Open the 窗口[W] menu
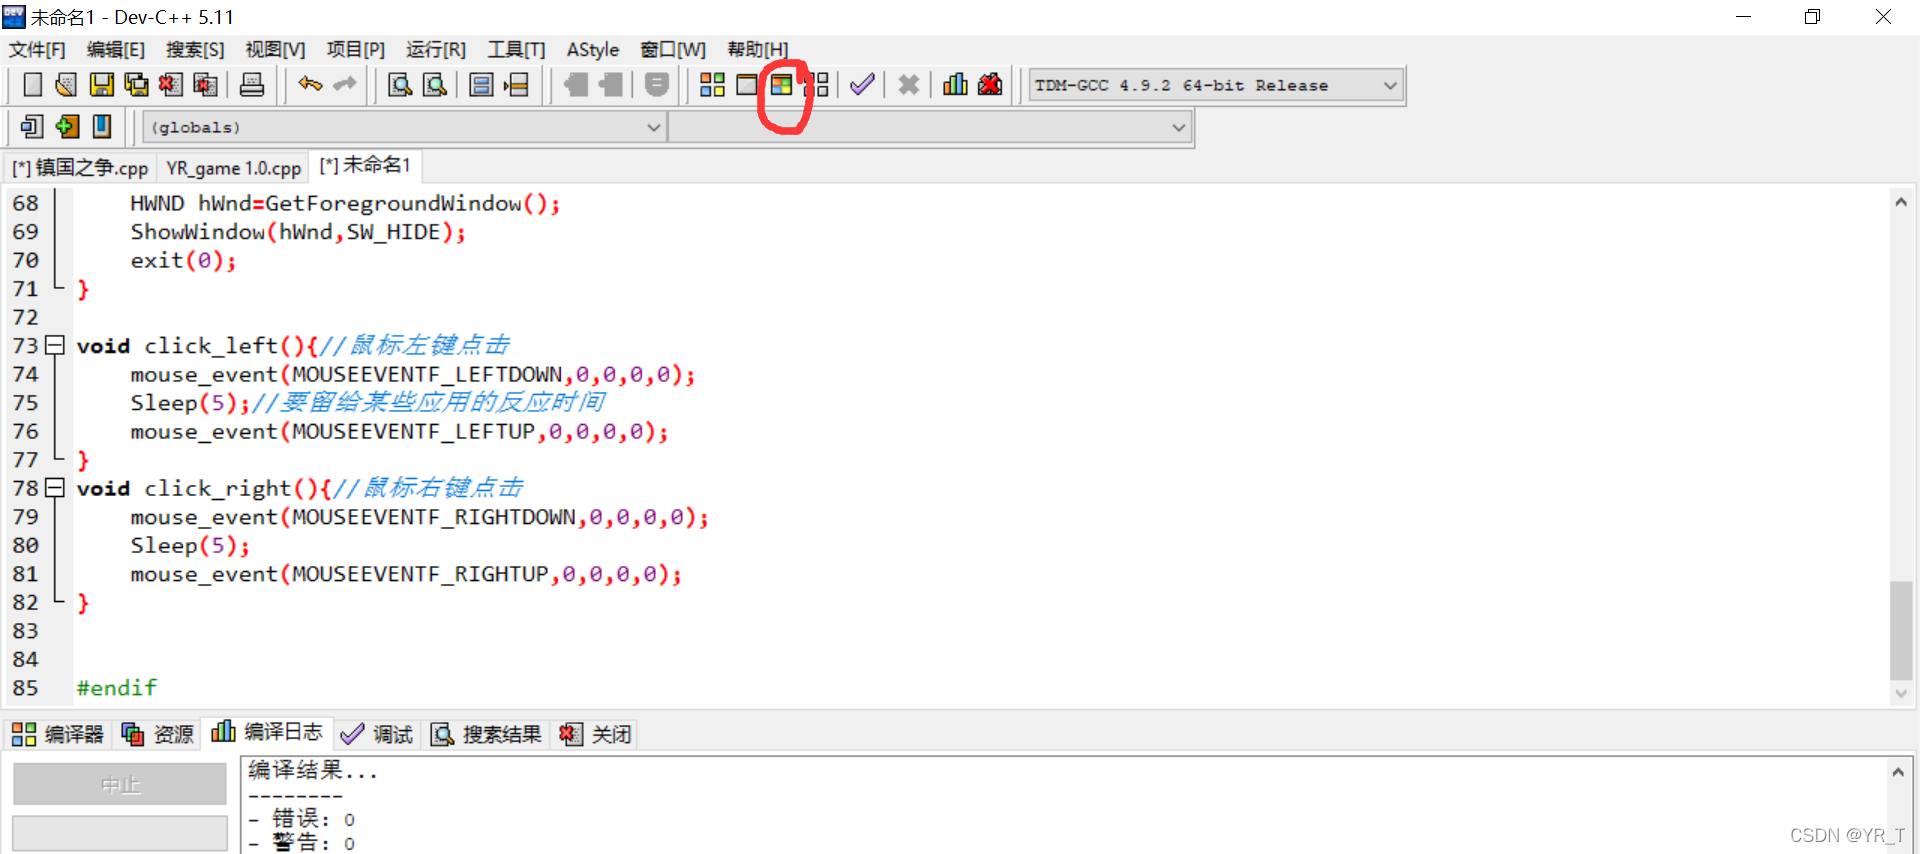 tap(673, 50)
